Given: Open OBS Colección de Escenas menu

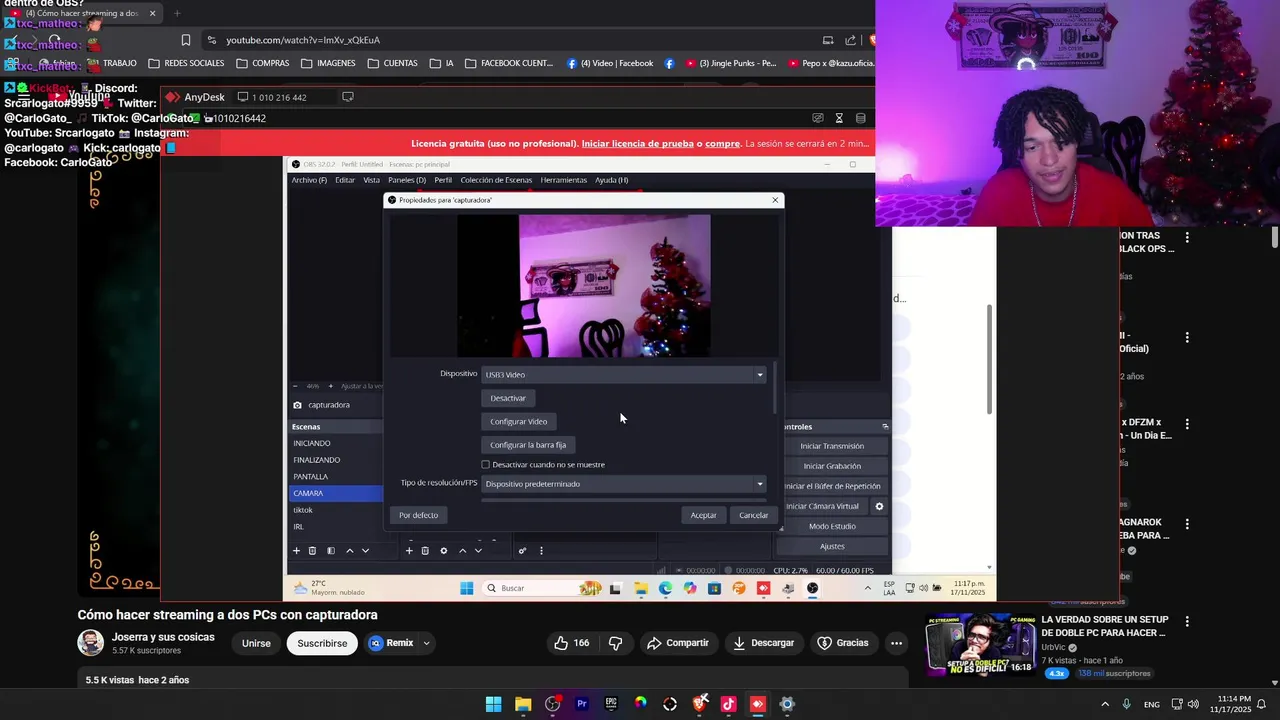Looking at the screenshot, I should (496, 180).
